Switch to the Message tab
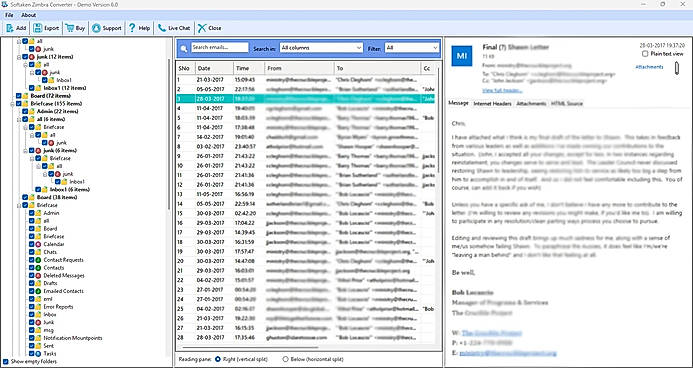The image size is (693, 368). 458,103
